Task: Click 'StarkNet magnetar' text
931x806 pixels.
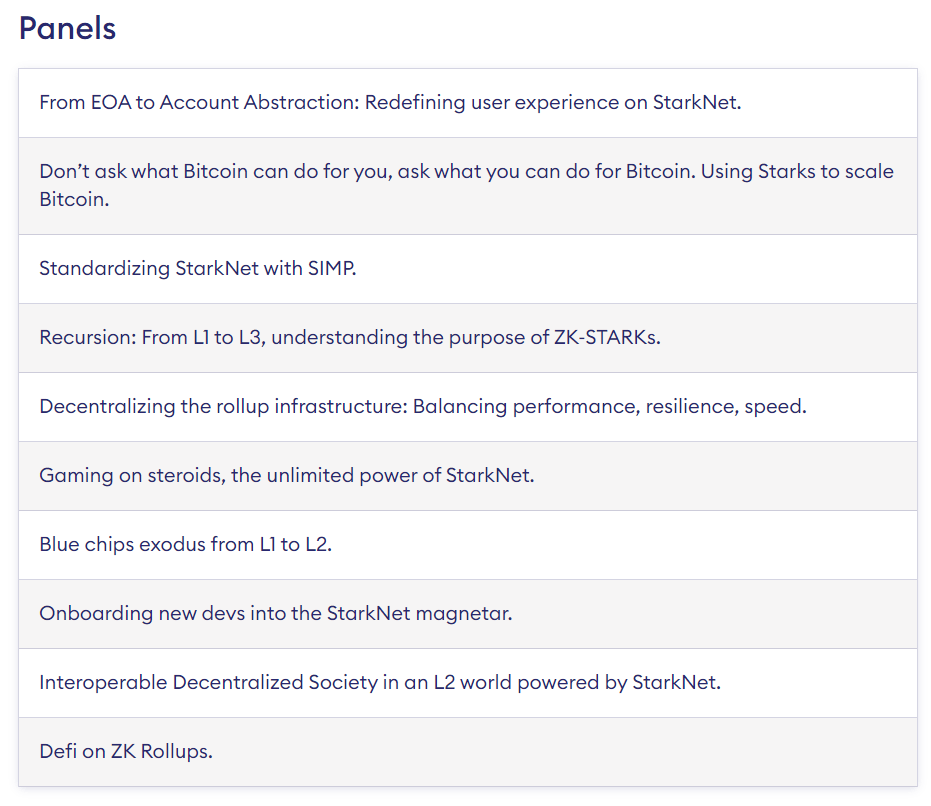Action: [419, 613]
